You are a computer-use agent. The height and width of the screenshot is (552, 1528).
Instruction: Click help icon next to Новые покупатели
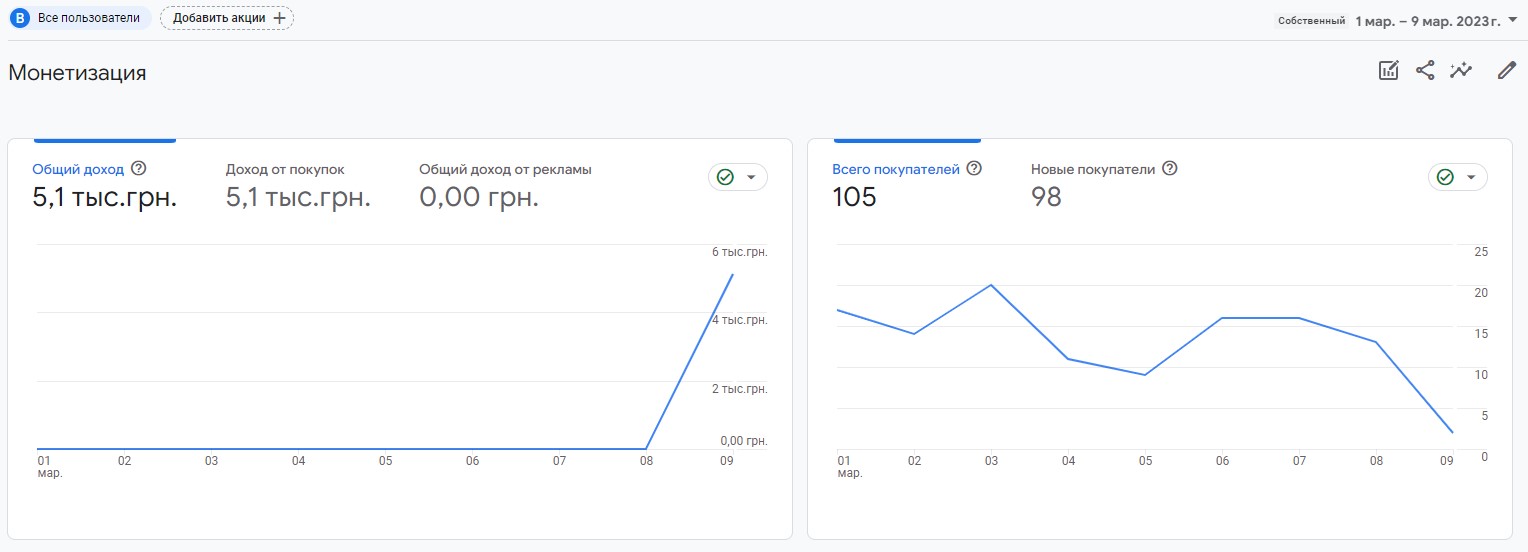coord(1170,169)
